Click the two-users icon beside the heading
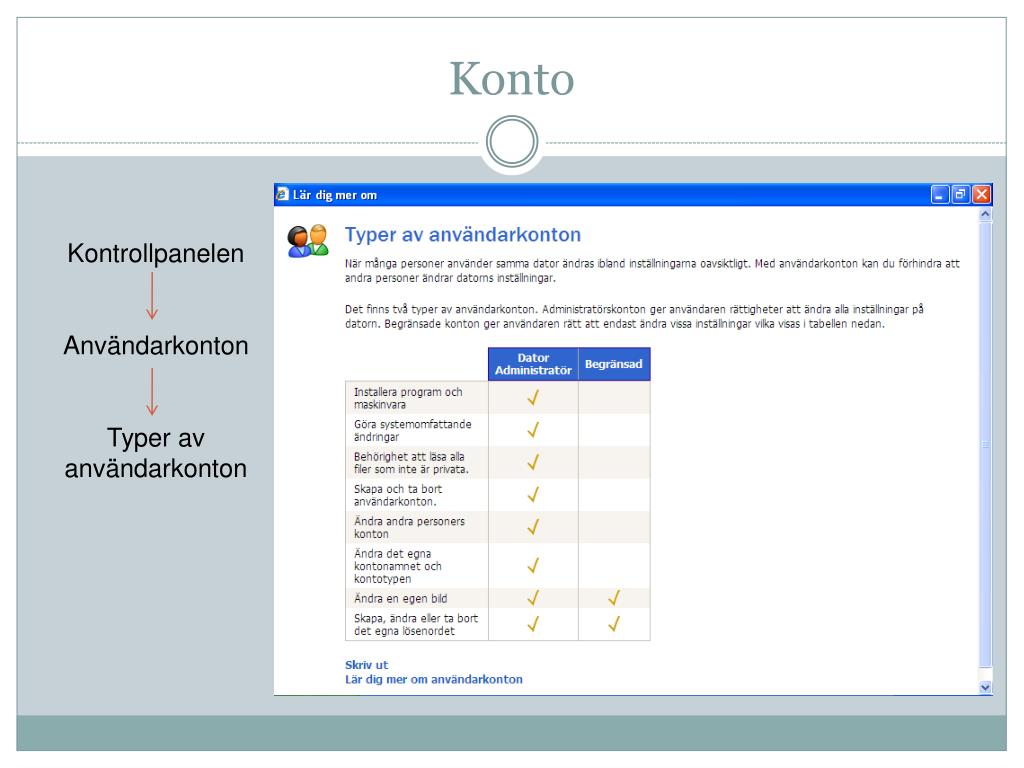 point(308,241)
